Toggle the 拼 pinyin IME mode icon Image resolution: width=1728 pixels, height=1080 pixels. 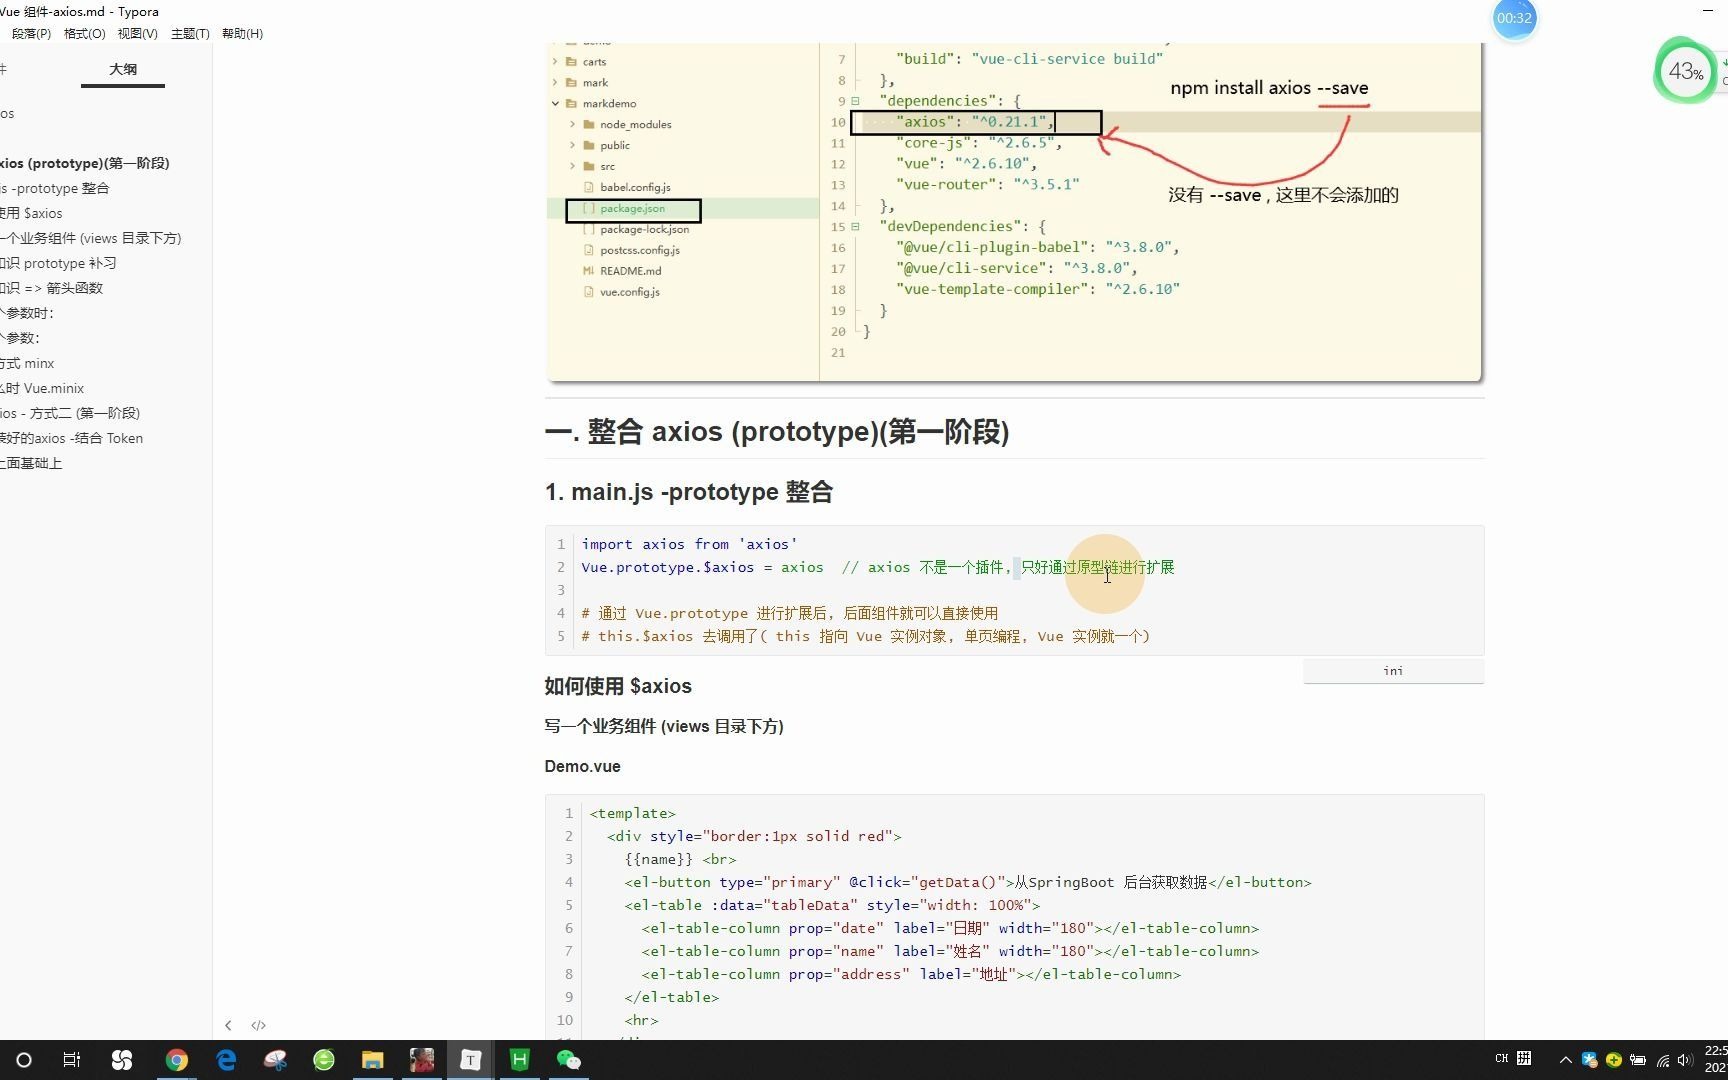(x=1524, y=1059)
